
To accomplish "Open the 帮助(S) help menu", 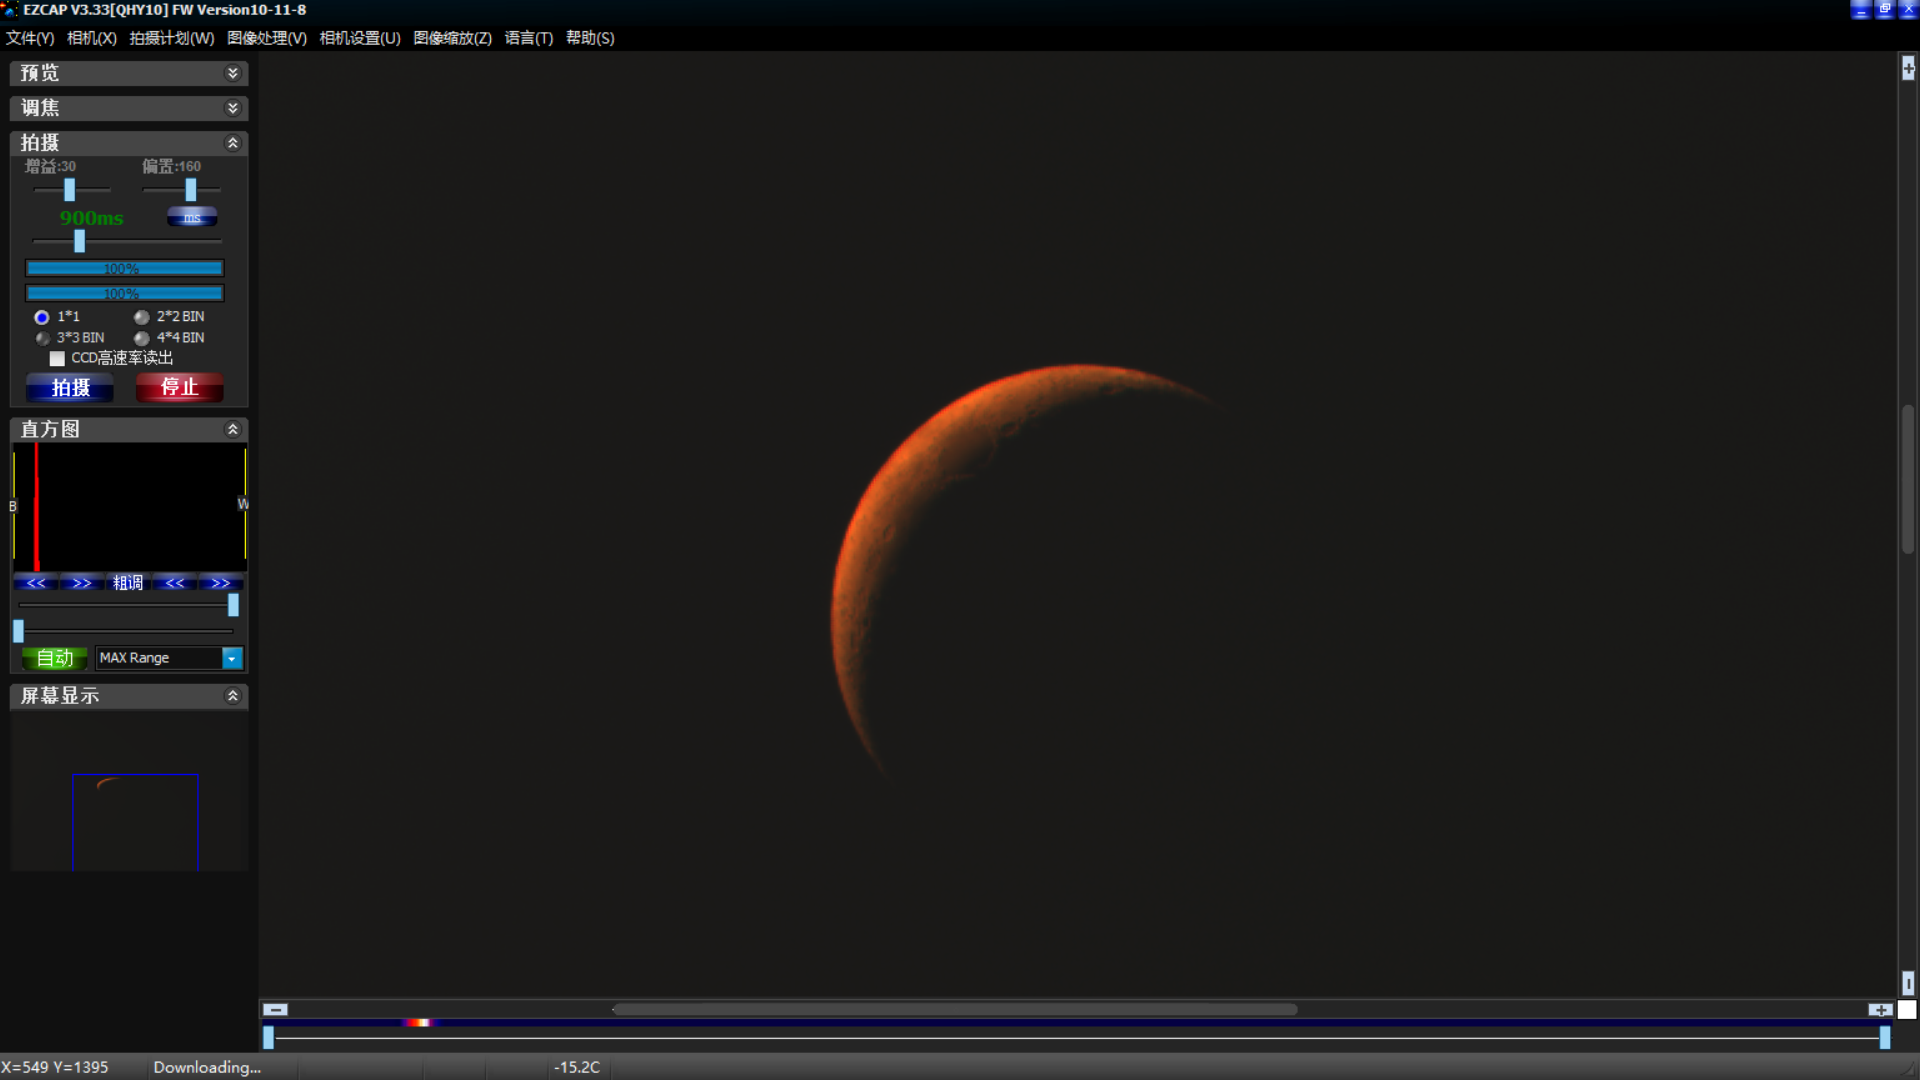I will (x=590, y=38).
